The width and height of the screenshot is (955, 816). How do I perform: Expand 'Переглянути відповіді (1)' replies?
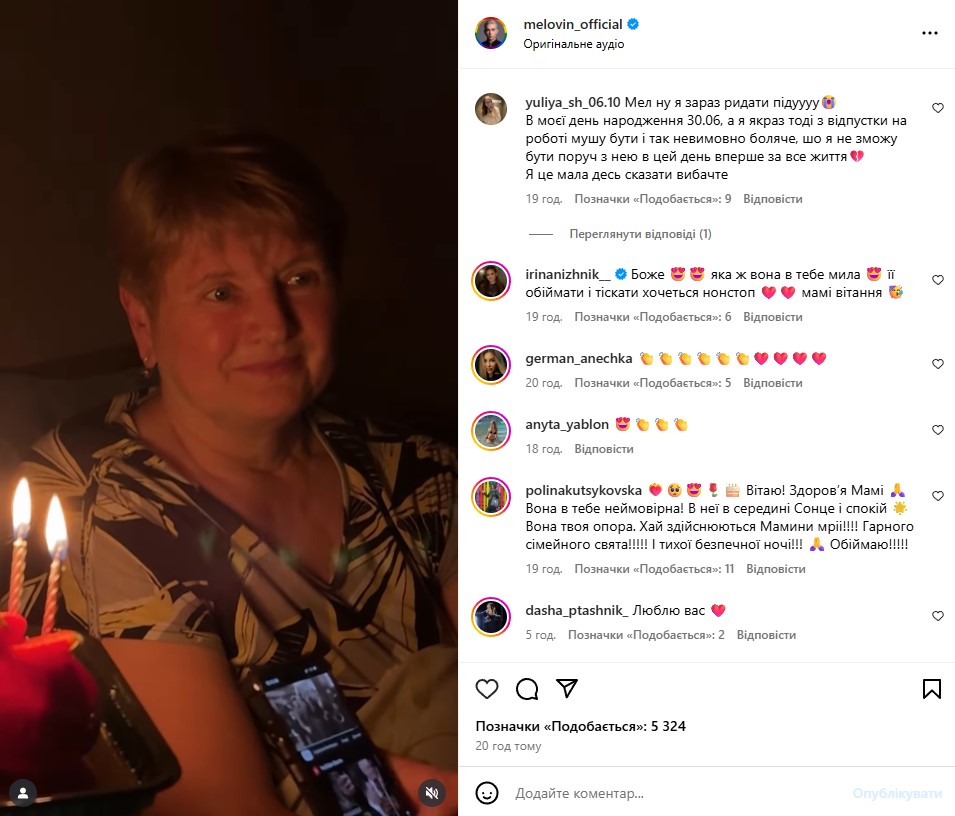[640, 234]
